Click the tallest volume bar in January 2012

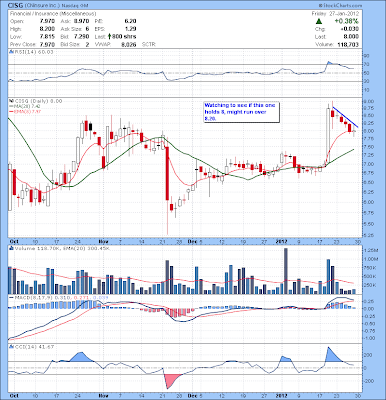pos(286,271)
